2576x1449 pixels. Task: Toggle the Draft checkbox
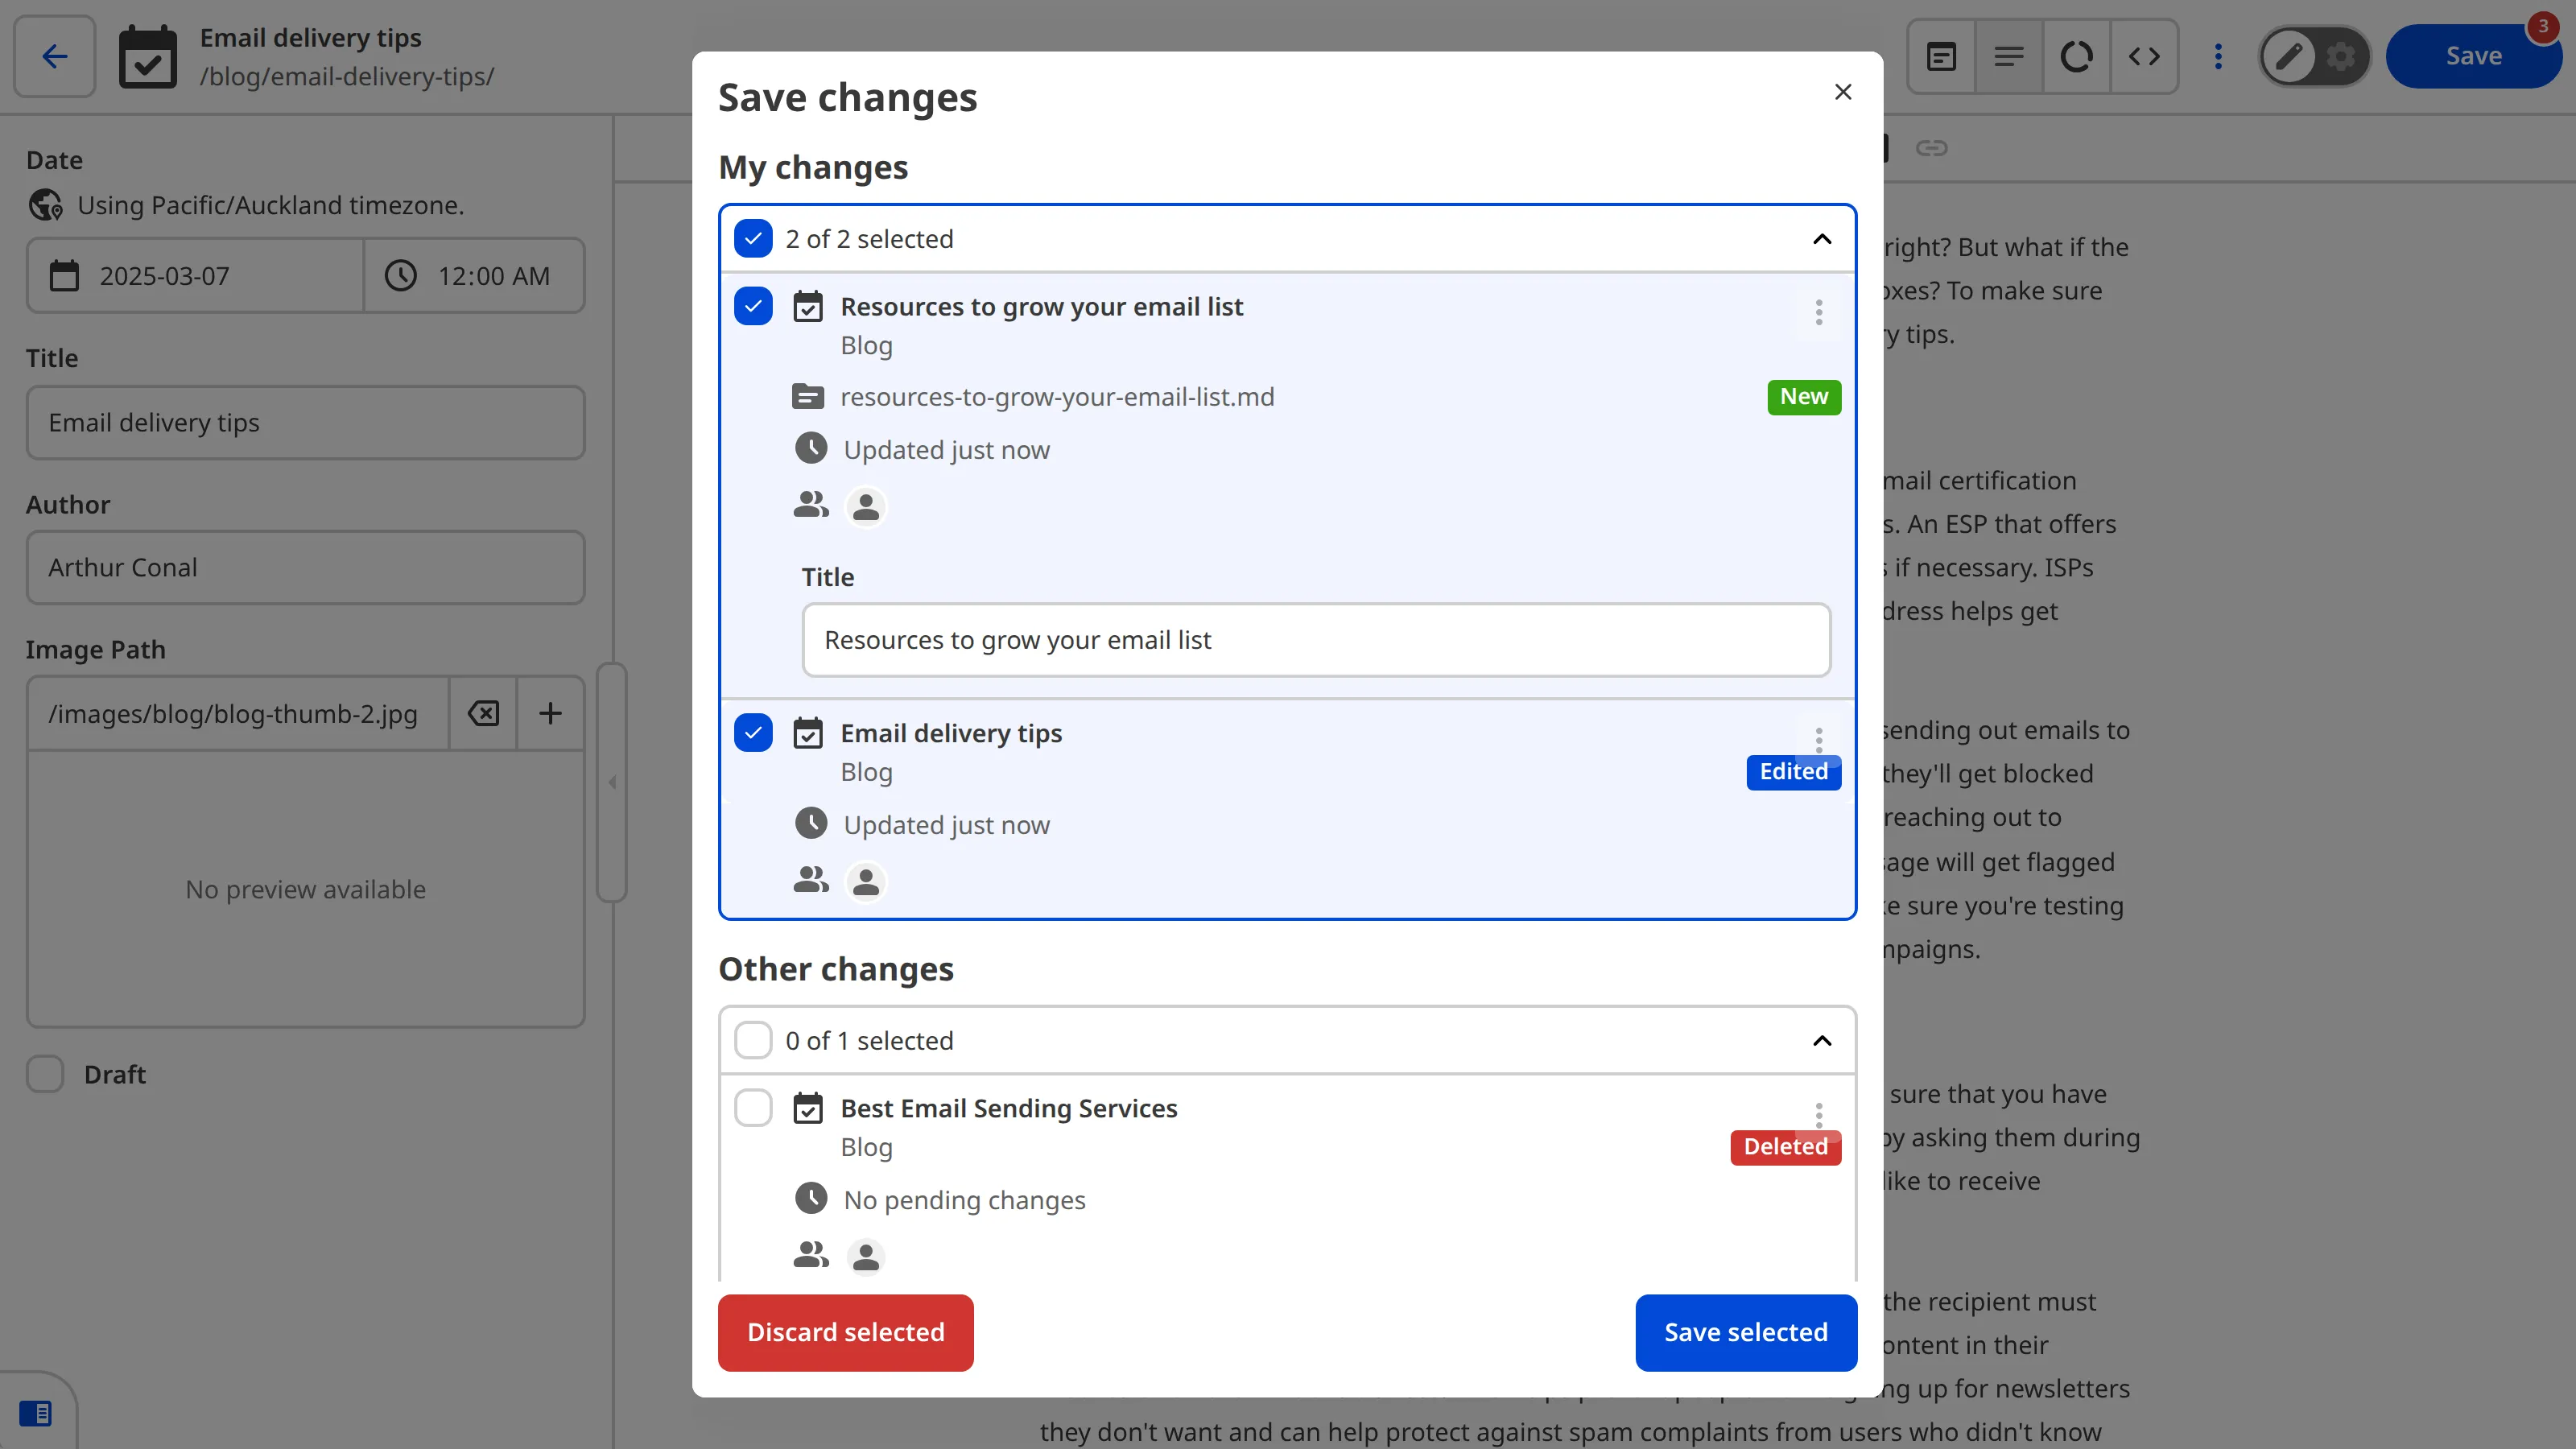coord(45,1074)
